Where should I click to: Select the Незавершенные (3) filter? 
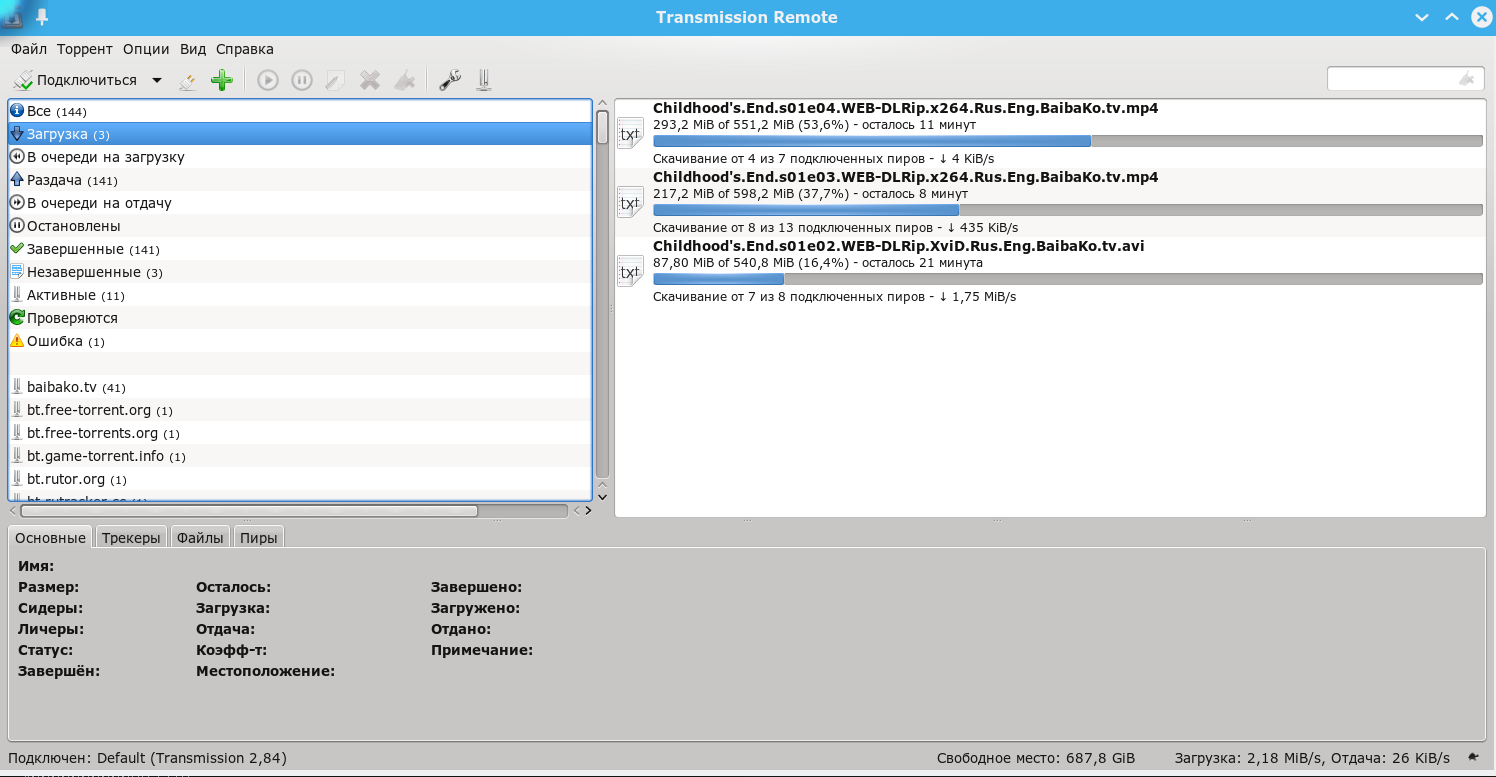click(300, 272)
